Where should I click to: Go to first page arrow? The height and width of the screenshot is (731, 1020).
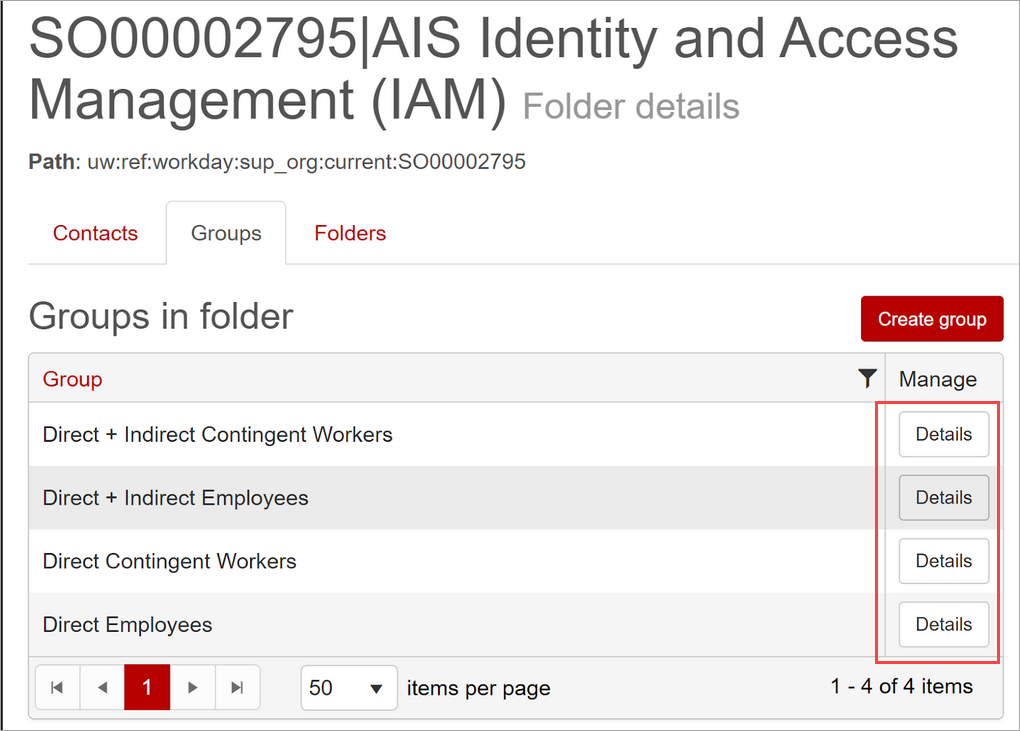point(57,687)
